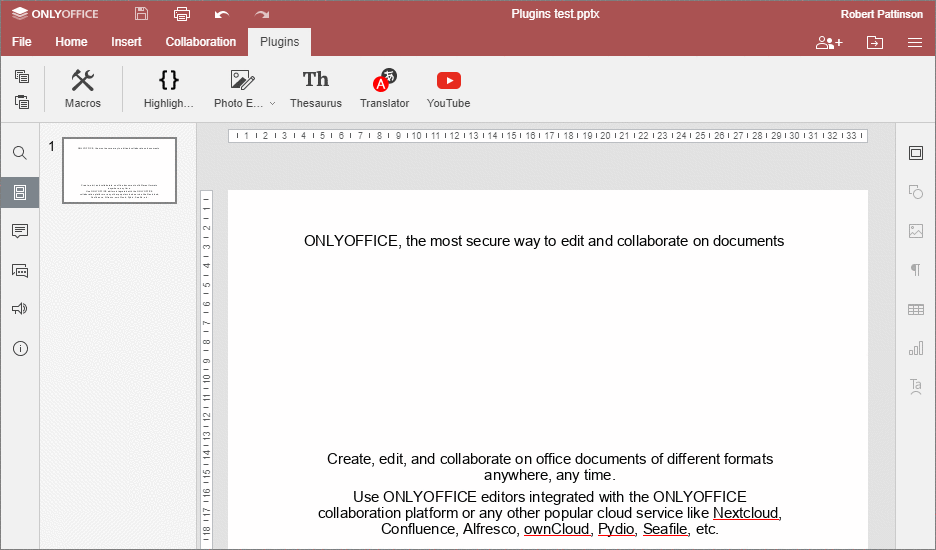Open Paragraph settings in right sidebar
The height and width of the screenshot is (550, 936).
916,270
